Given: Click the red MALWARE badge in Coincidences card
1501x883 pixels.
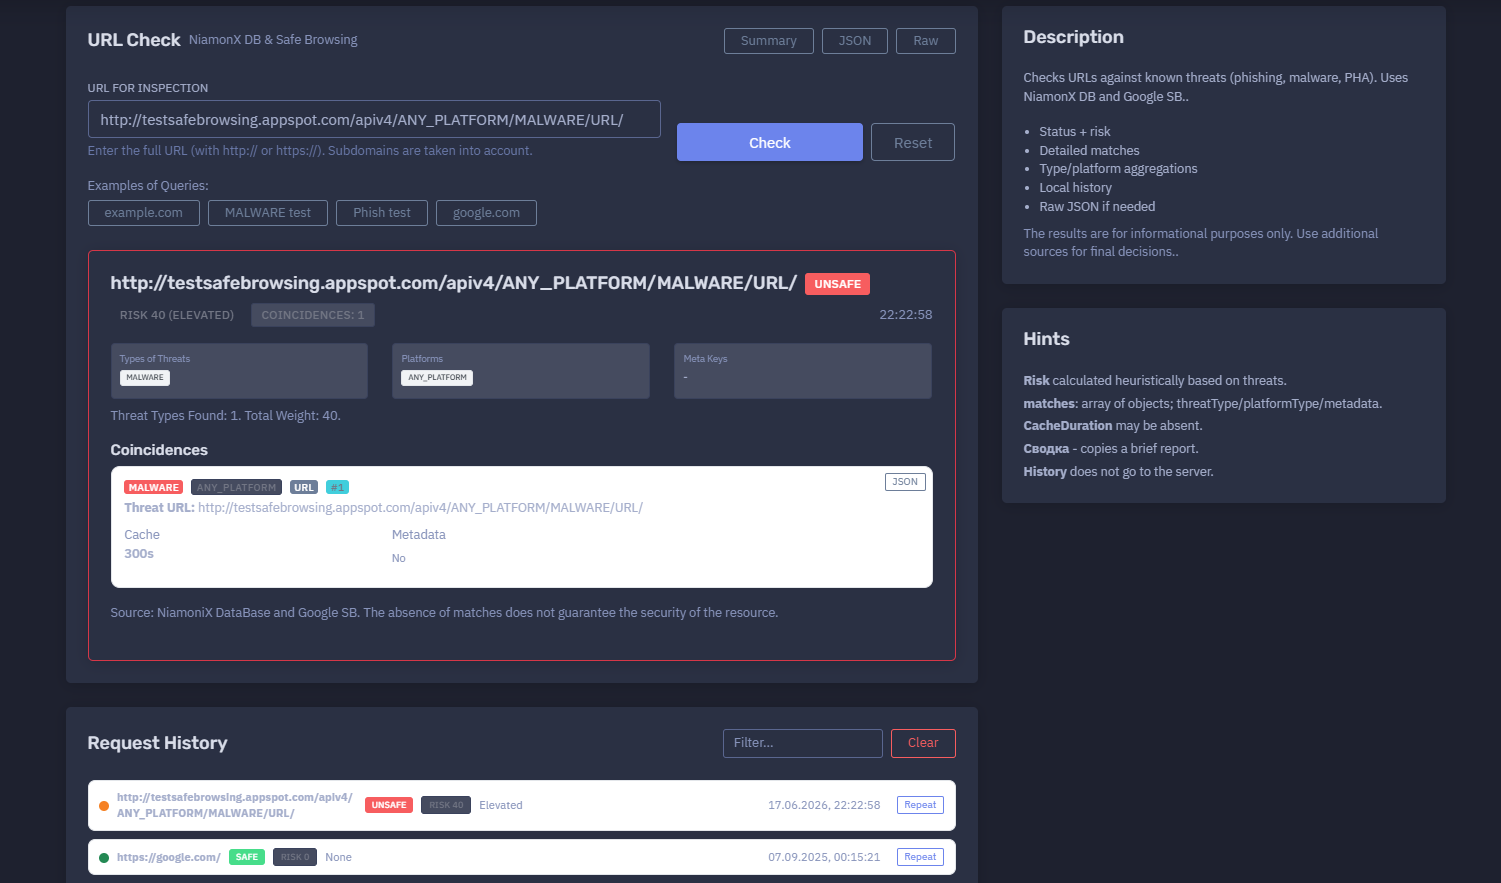Looking at the screenshot, I should [154, 488].
